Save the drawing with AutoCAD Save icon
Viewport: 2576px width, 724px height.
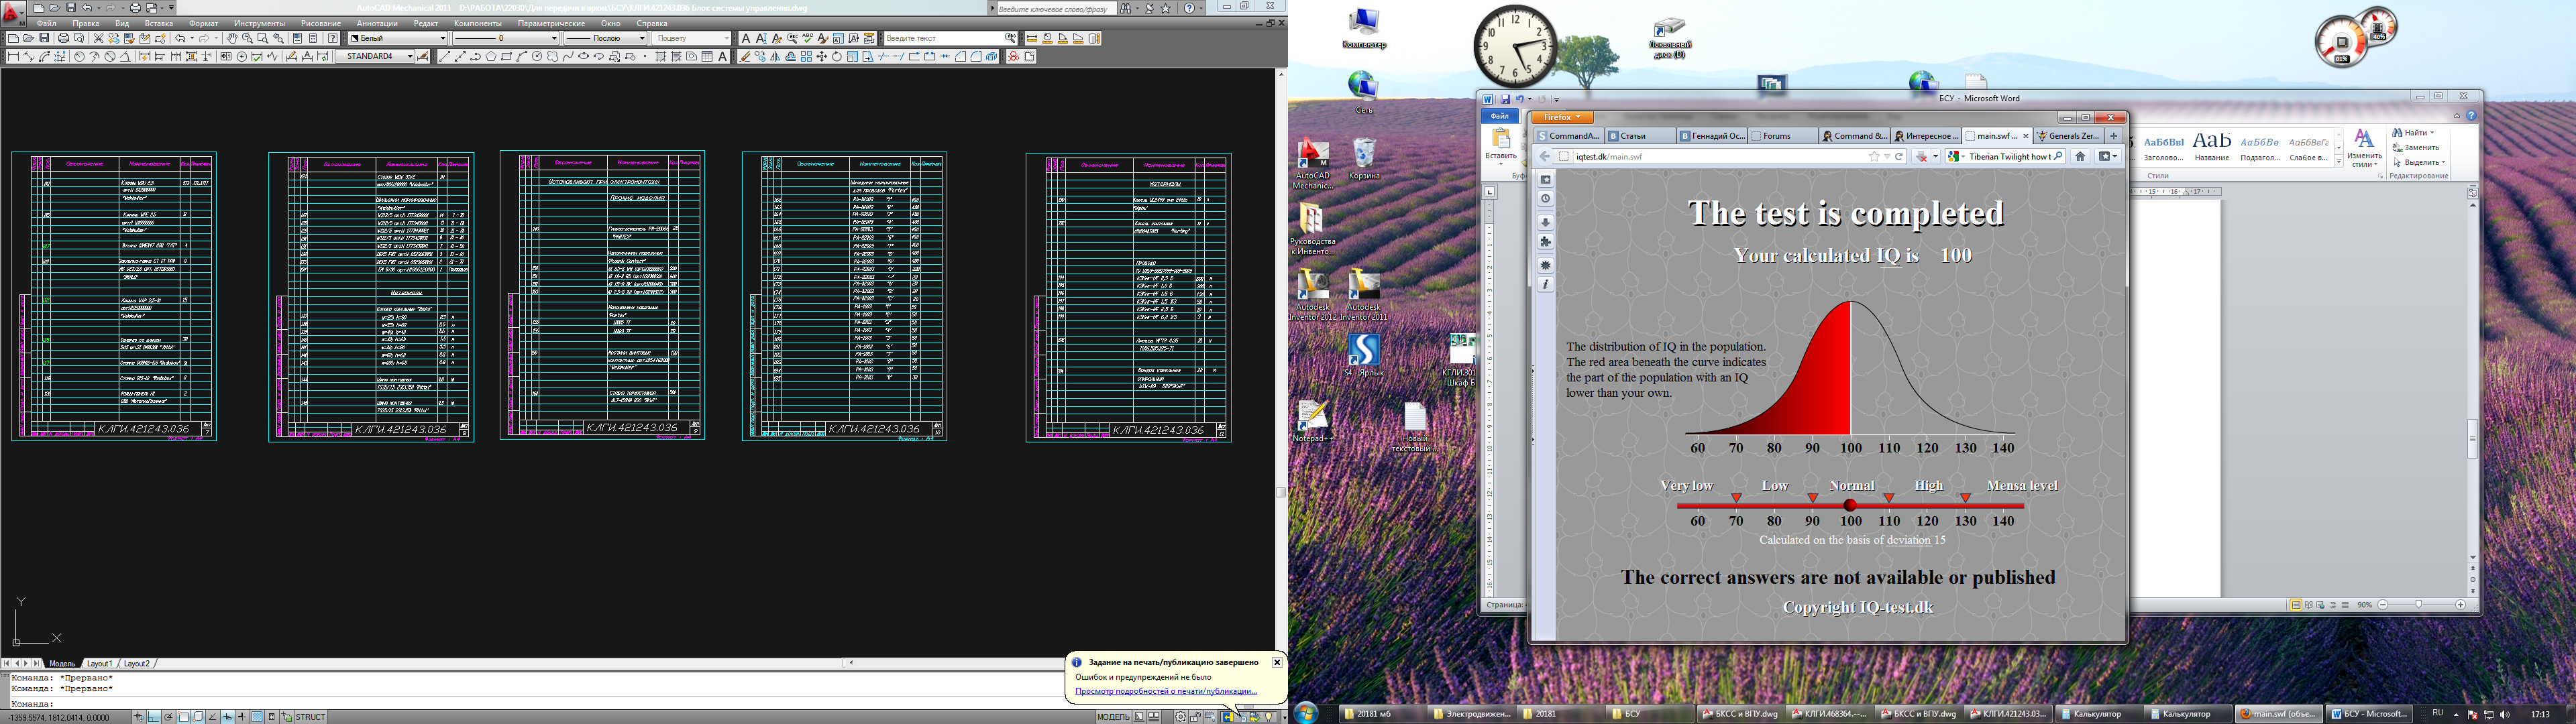pyautogui.click(x=44, y=38)
